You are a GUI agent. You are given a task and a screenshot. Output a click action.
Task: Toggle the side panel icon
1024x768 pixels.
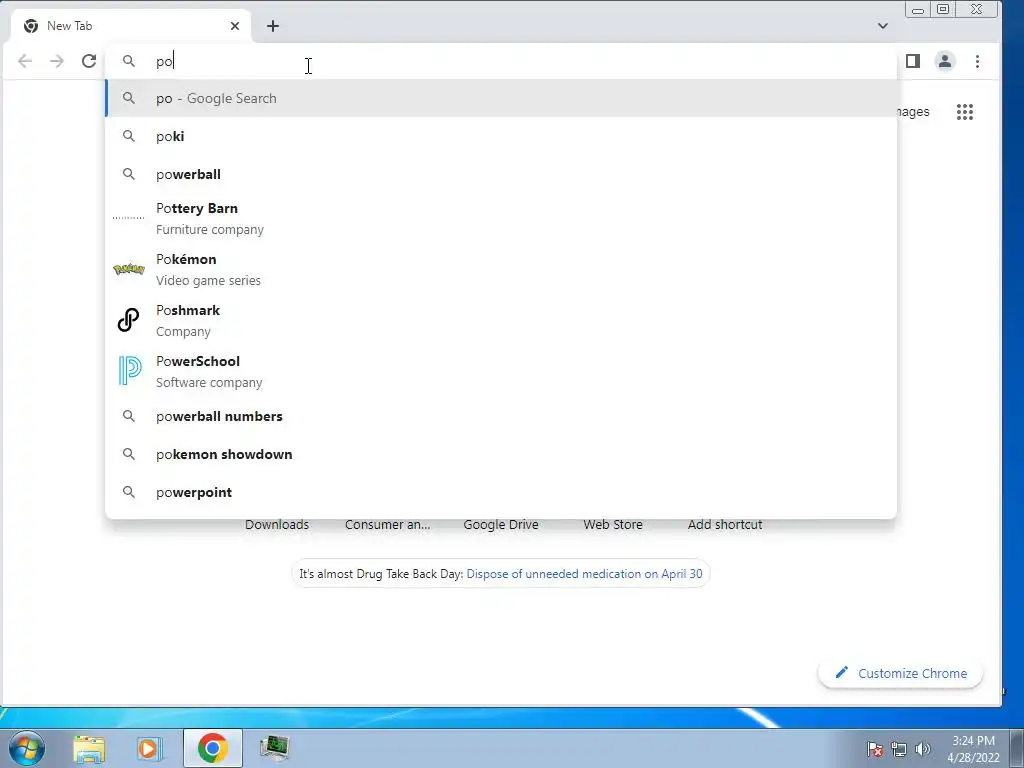(x=913, y=61)
